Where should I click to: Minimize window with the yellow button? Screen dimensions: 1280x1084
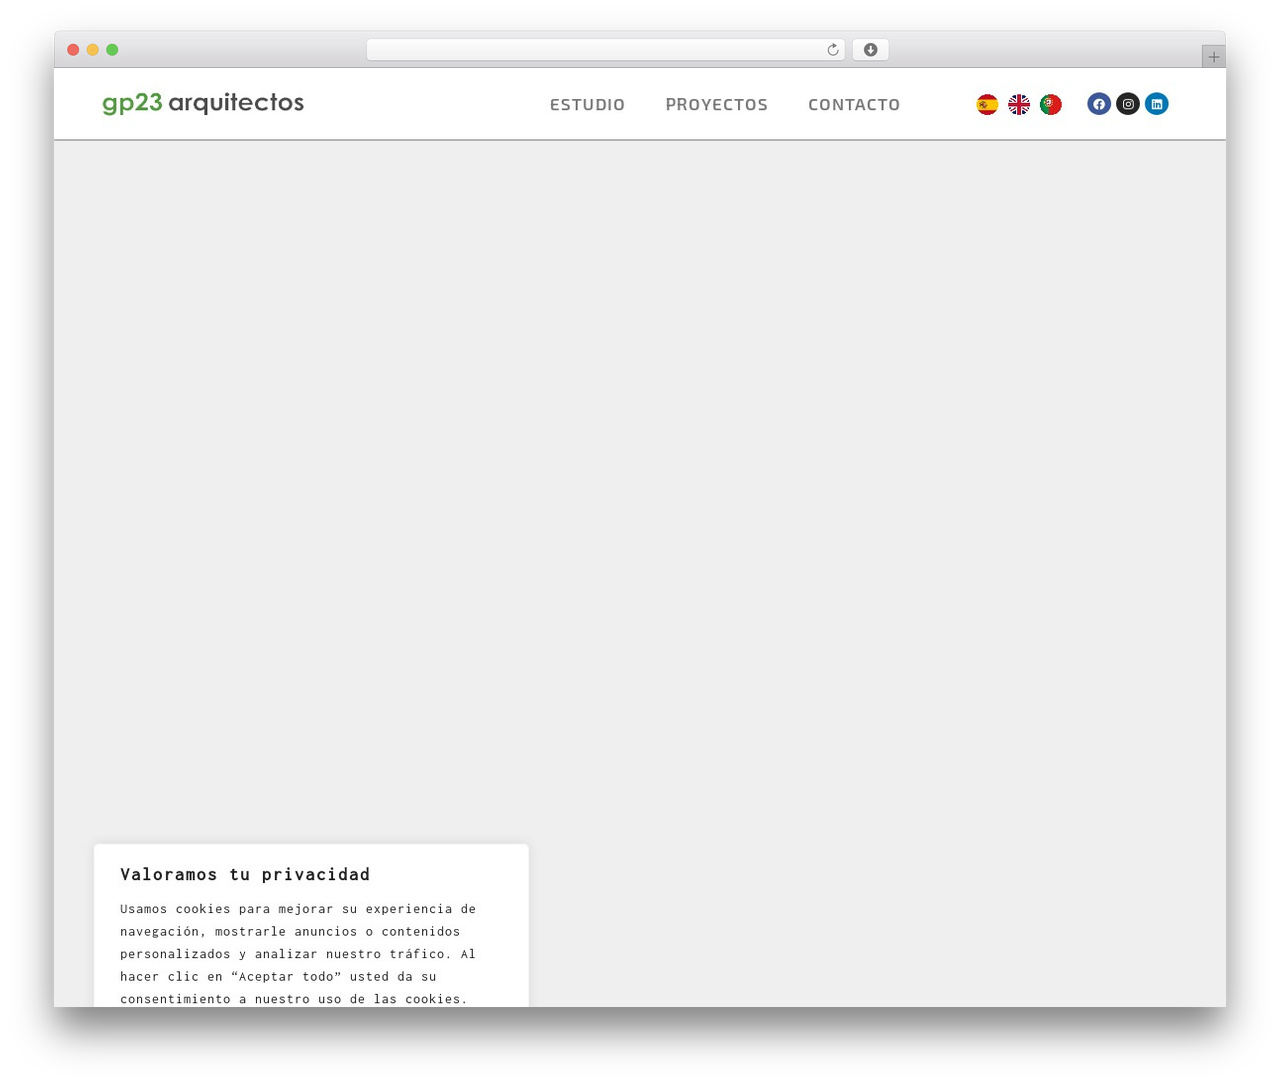[x=93, y=50]
